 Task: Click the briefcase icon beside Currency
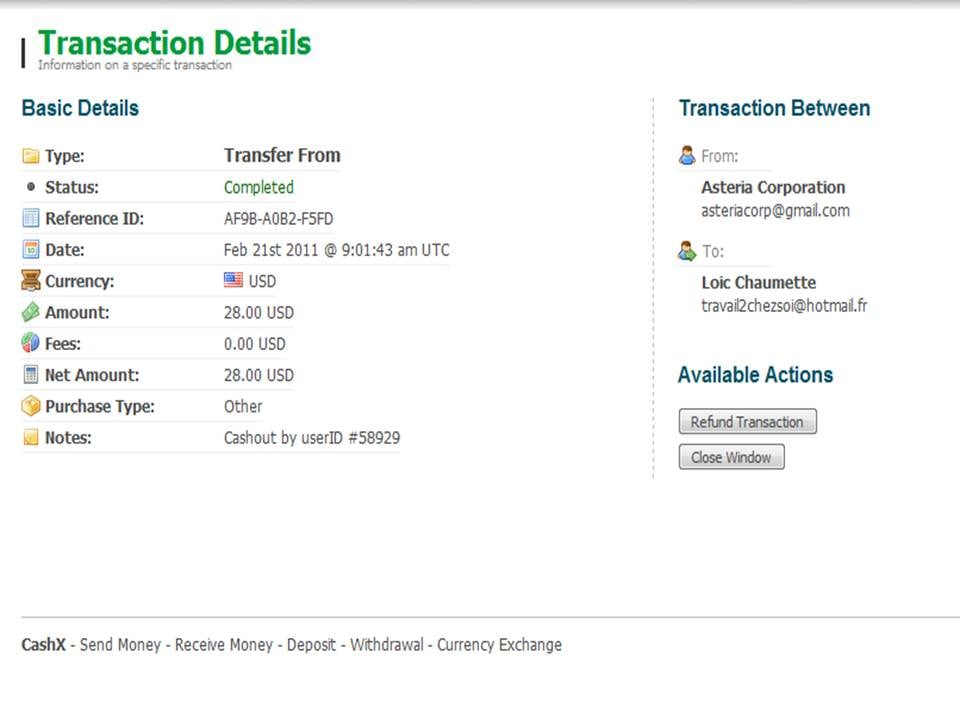click(31, 280)
